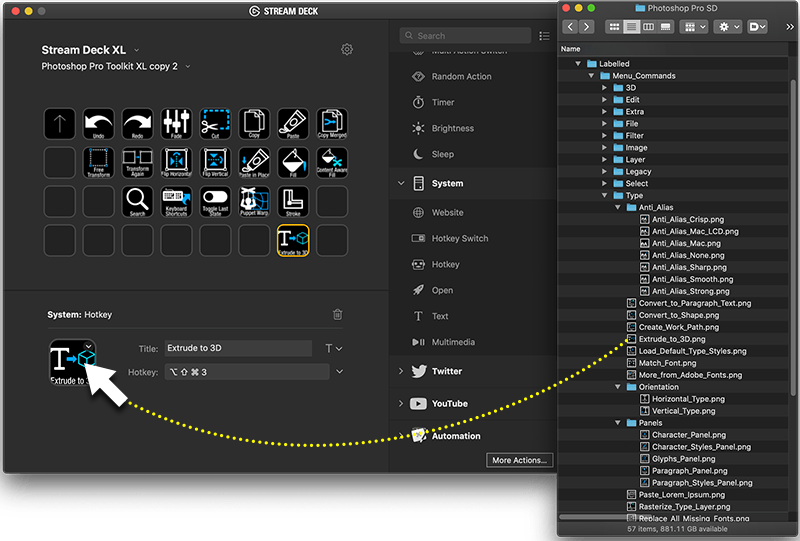Image resolution: width=800 pixels, height=541 pixels.
Task: Select the Fill bucket key
Action: (293, 162)
